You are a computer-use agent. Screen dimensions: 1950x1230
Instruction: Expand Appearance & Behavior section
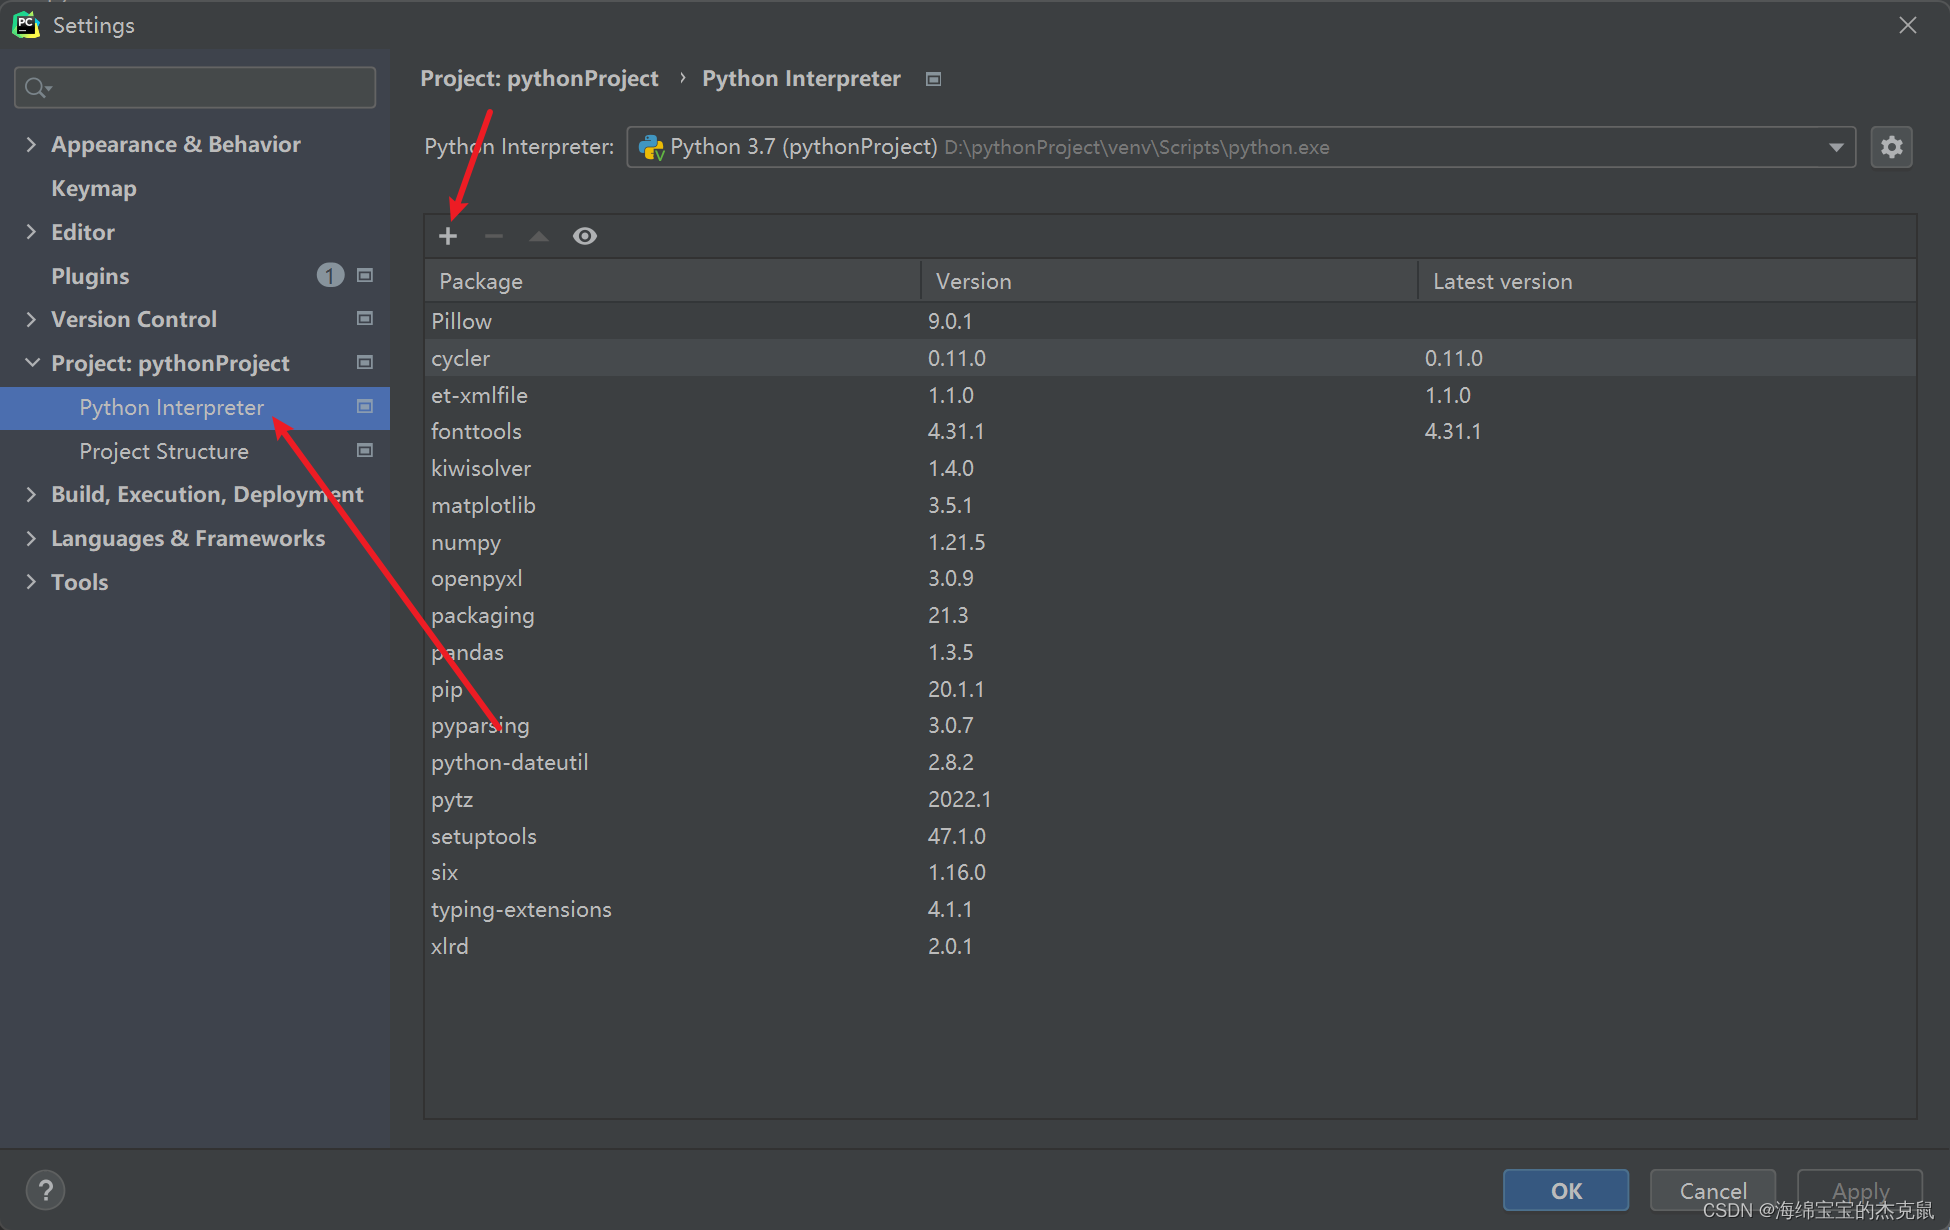[x=31, y=144]
